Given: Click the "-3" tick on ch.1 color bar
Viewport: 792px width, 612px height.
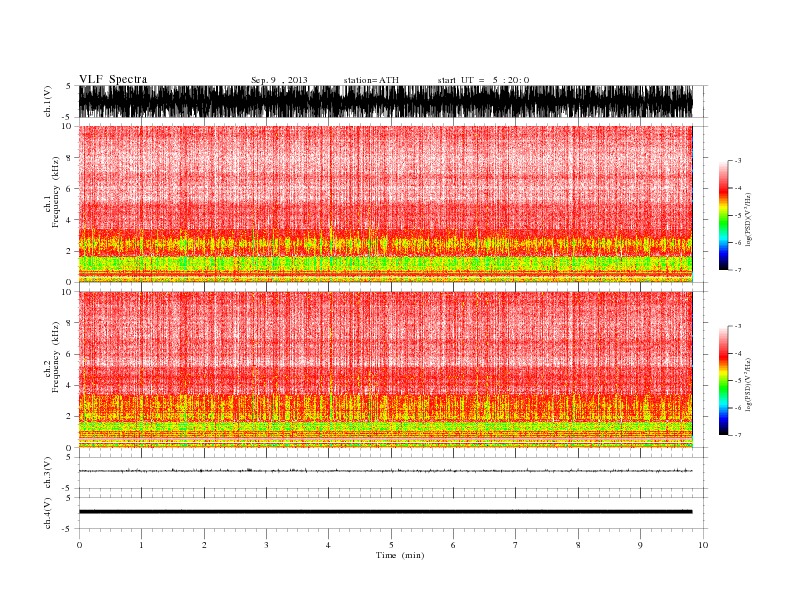Looking at the screenshot, I should click(x=737, y=161).
